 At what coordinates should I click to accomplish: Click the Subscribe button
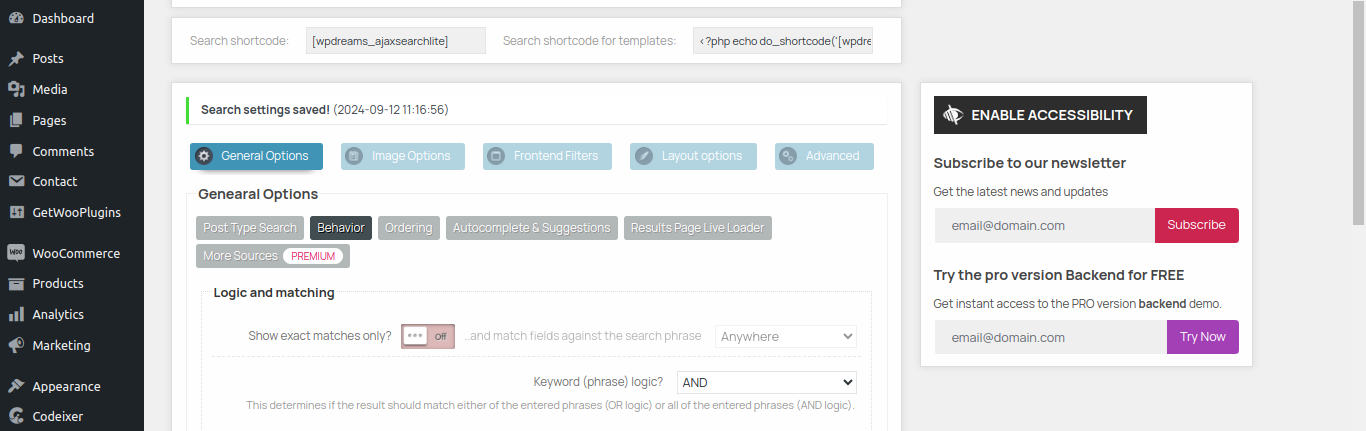coord(1197,225)
